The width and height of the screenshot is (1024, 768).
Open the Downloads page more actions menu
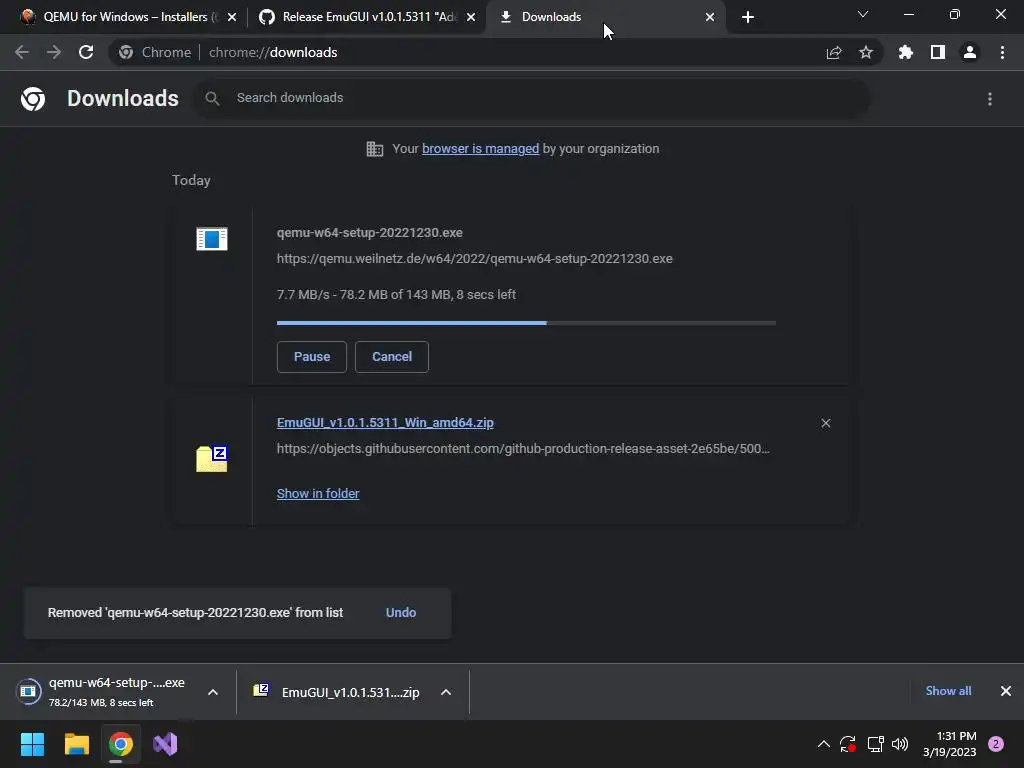click(990, 99)
